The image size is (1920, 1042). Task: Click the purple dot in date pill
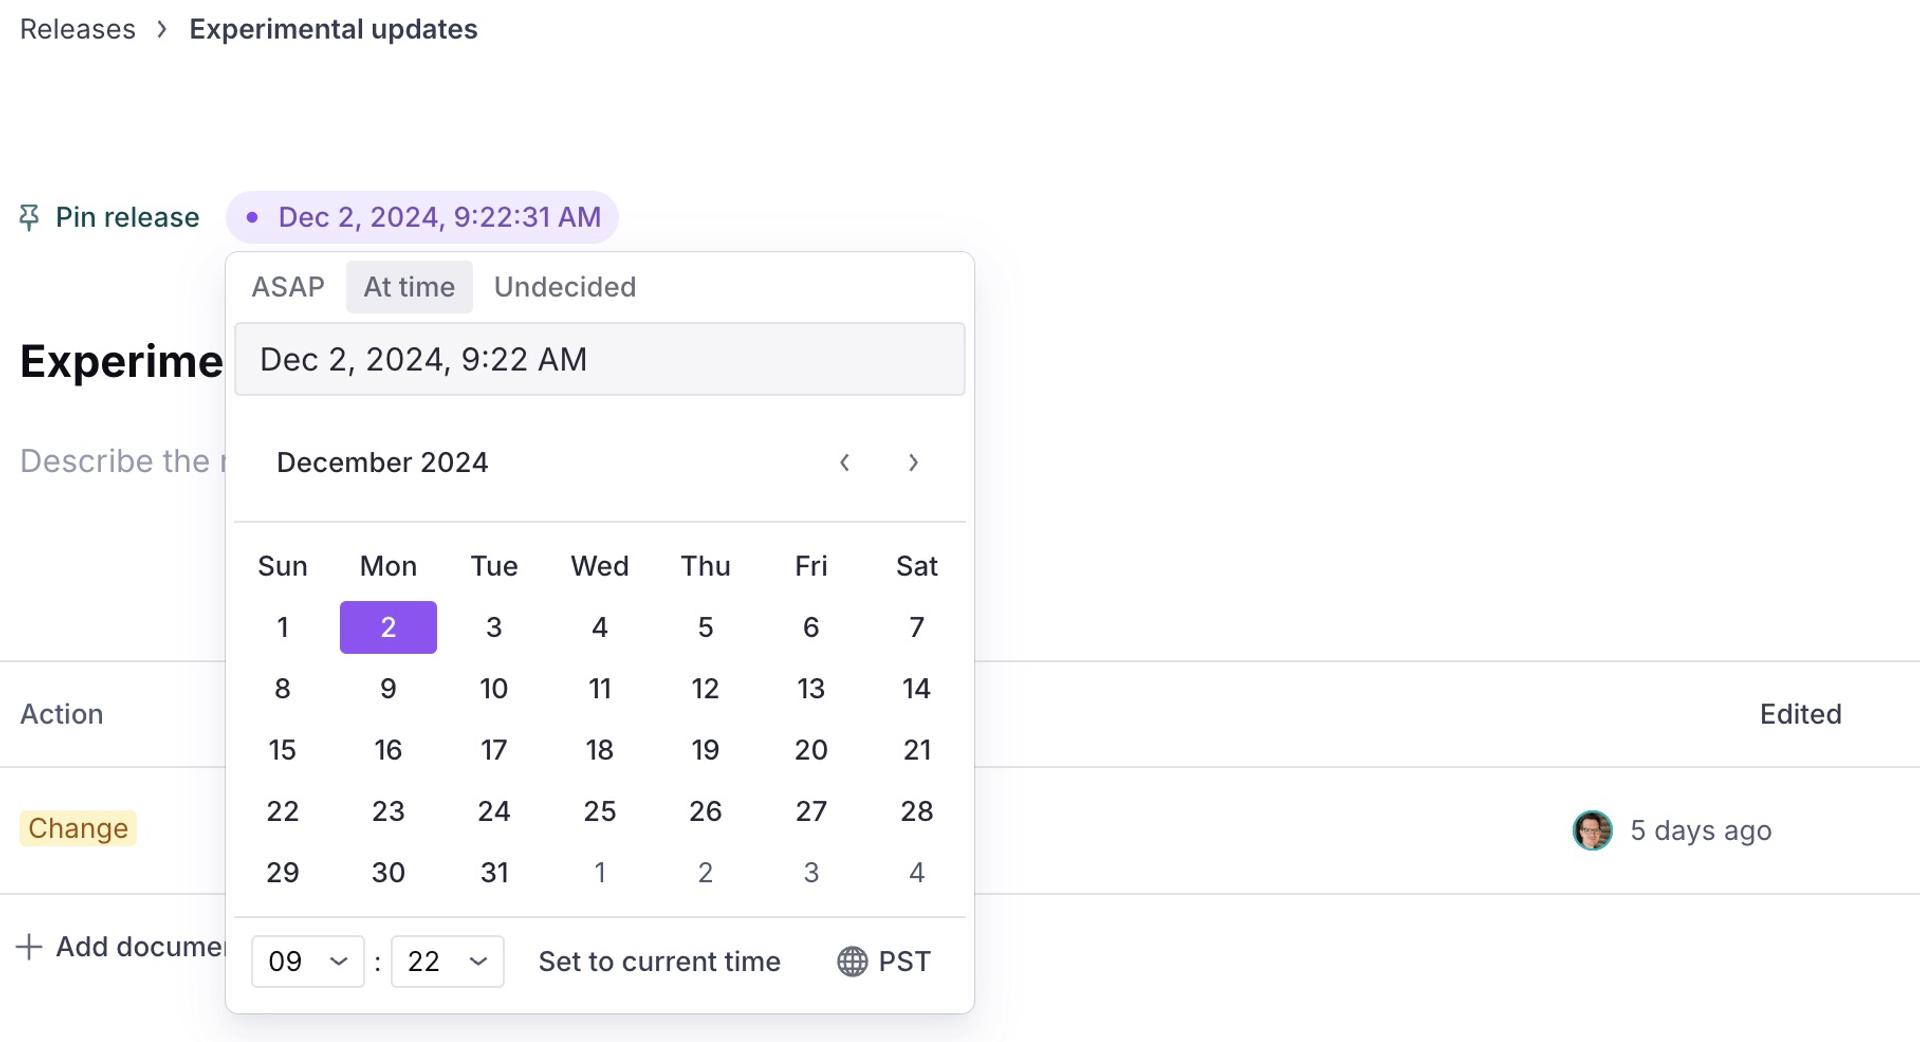tap(252, 217)
